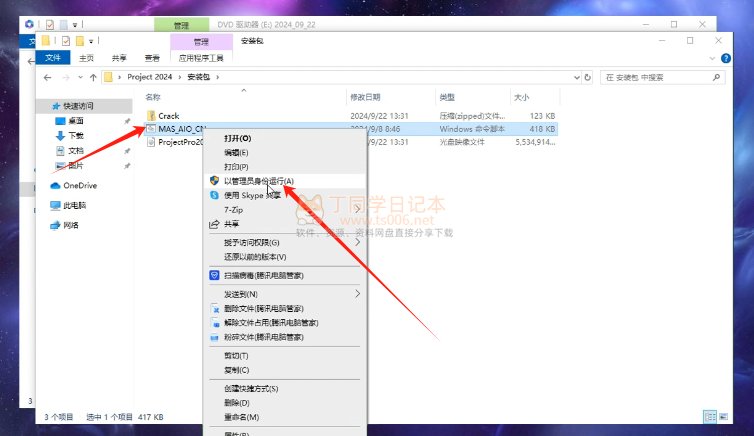
Task: Click the search magnifier icon
Action: point(716,77)
